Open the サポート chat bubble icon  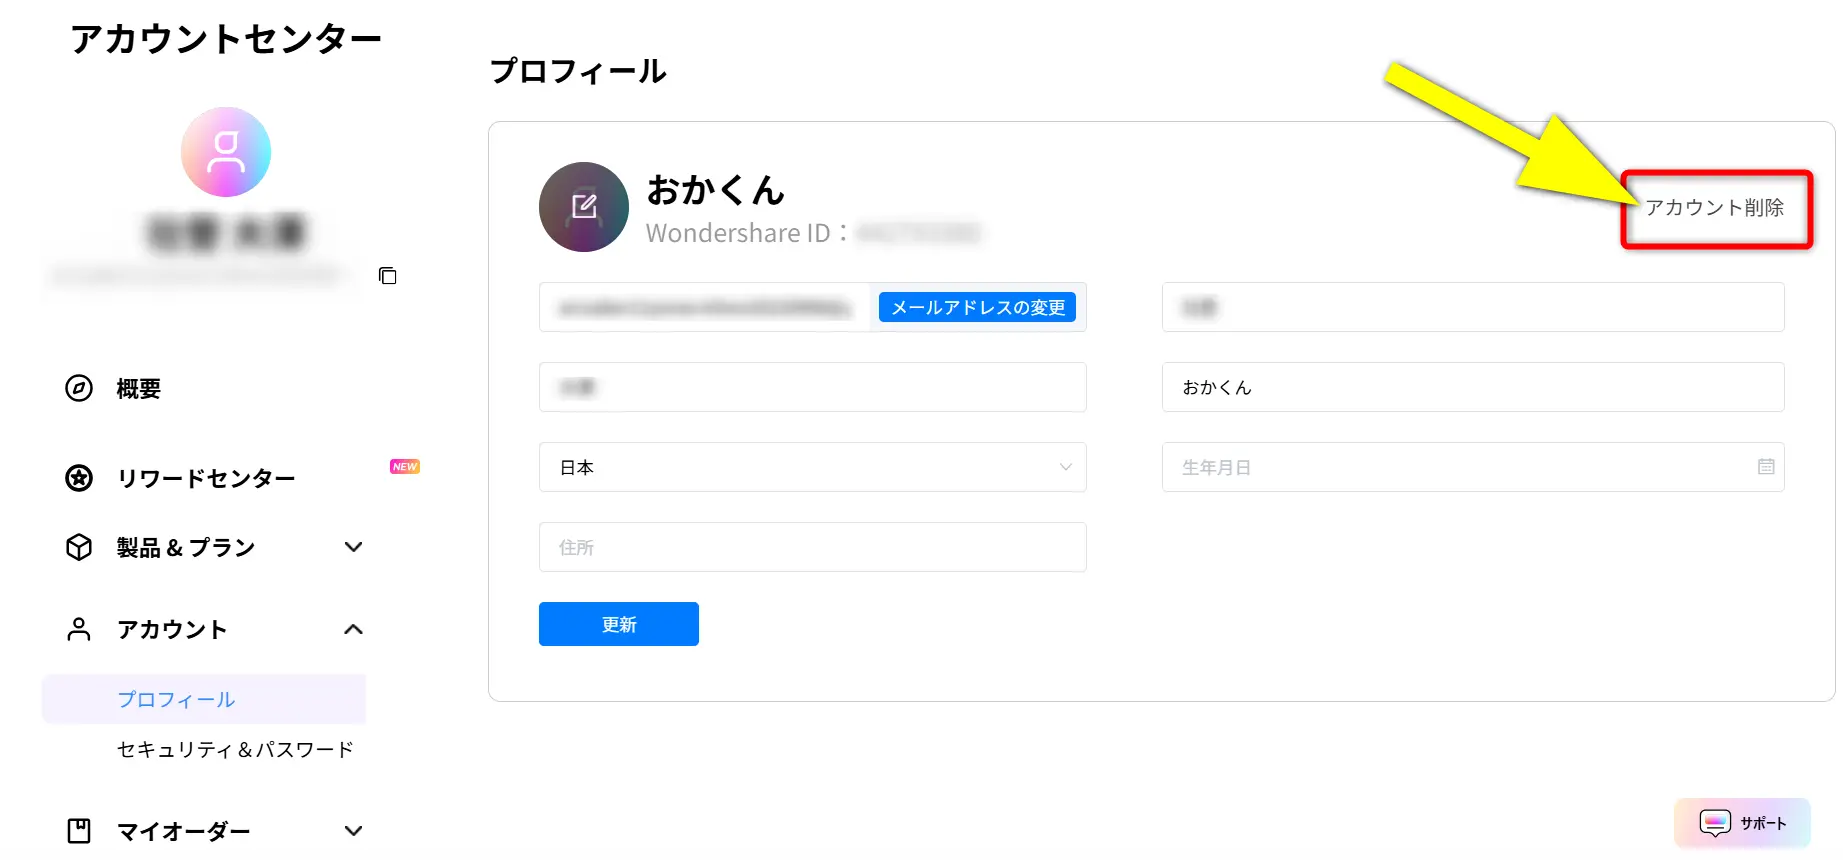click(x=1715, y=823)
